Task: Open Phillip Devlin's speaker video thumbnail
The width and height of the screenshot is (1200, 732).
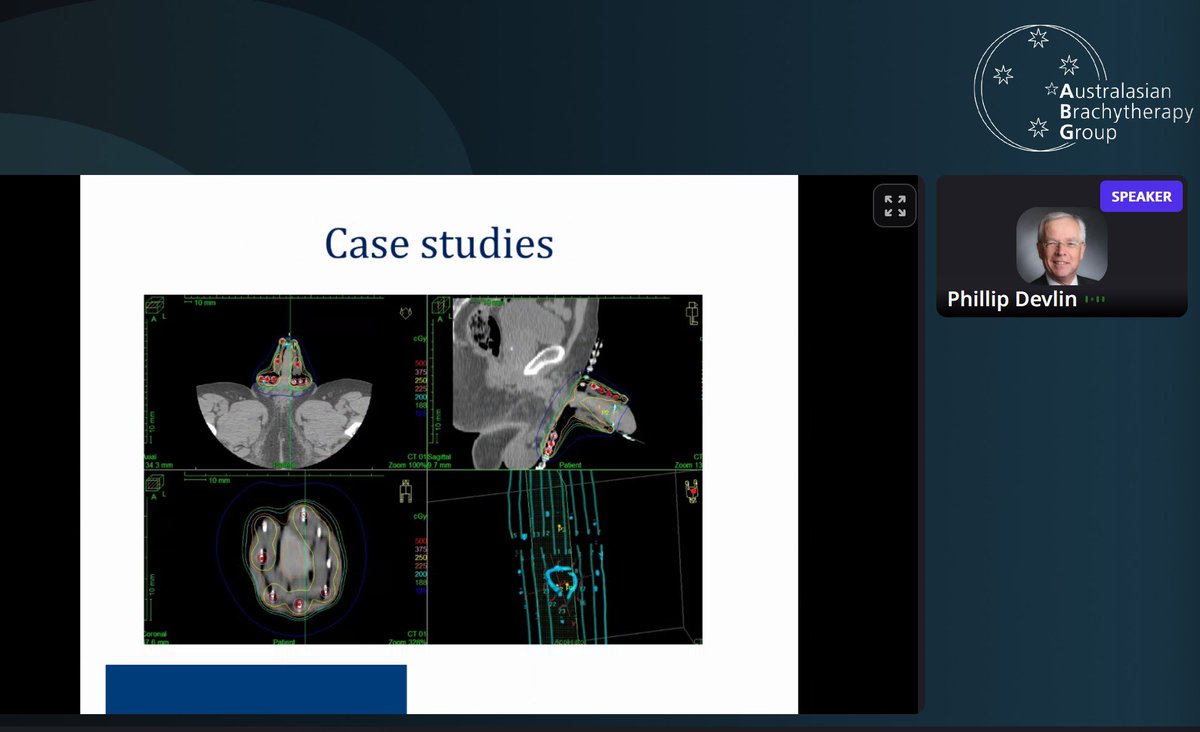Action: pos(1062,247)
